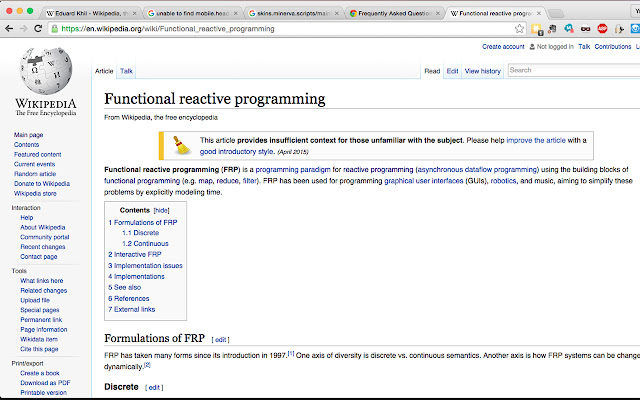Jump to '5 See also' in contents
Image resolution: width=640 pixels, height=400 pixels.
pyautogui.click(x=124, y=287)
